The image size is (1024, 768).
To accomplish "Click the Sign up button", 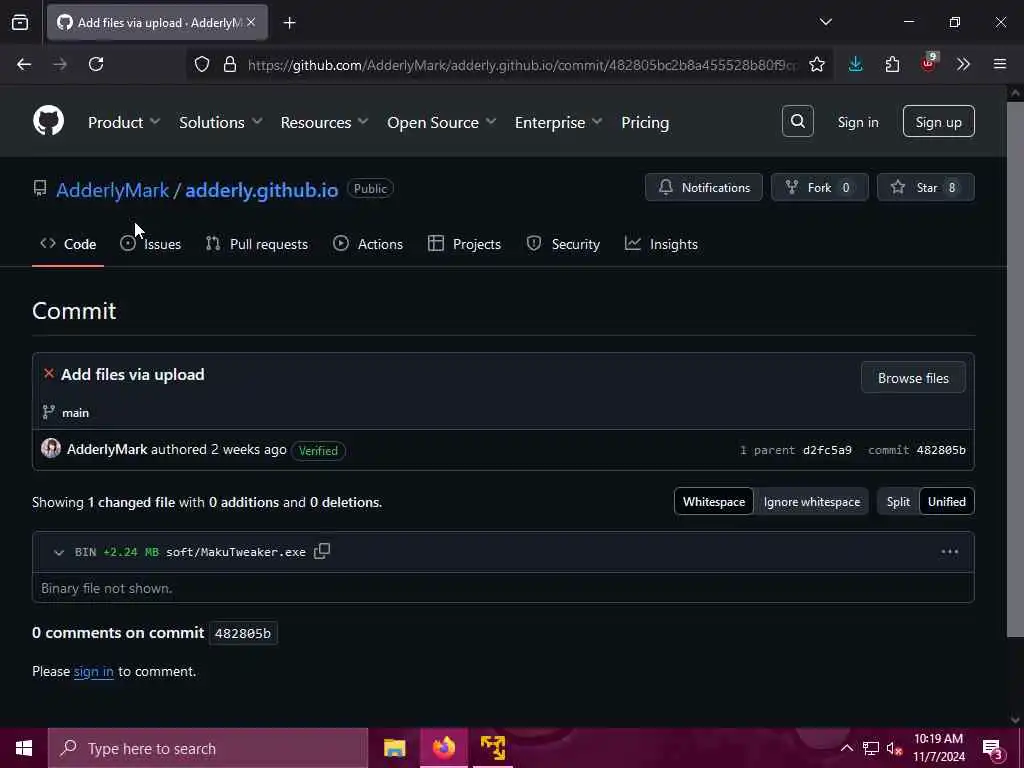I will point(938,121).
